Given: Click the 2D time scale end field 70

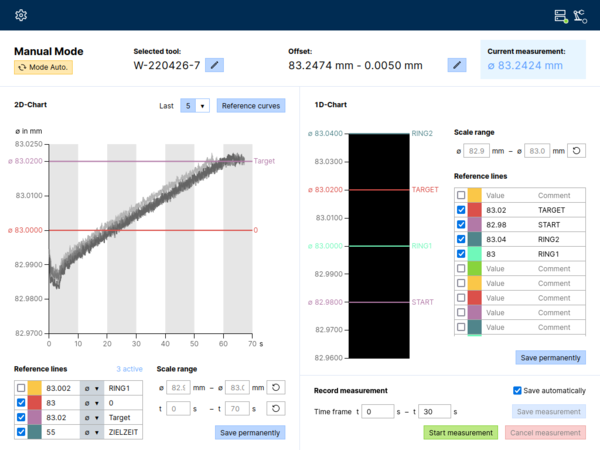Looking at the screenshot, I should 237,409.
